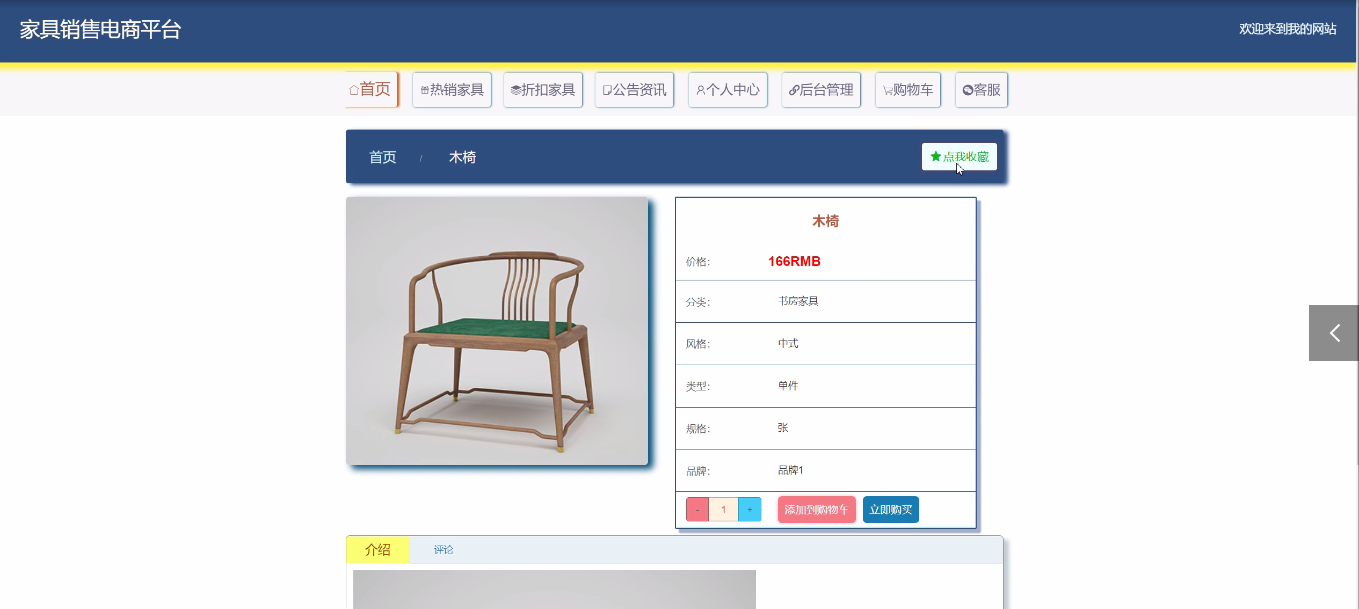Contact 客服 customer service
Image resolution: width=1359 pixels, height=609 pixels.
pyautogui.click(x=981, y=90)
